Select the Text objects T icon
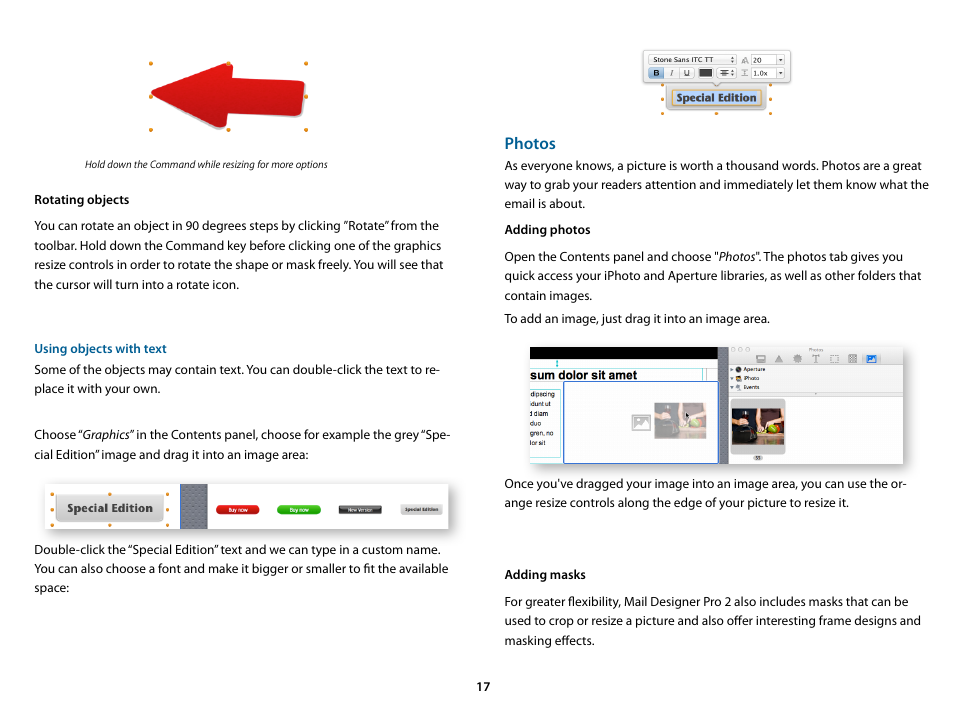This screenshot has height=724, width=954. [816, 359]
